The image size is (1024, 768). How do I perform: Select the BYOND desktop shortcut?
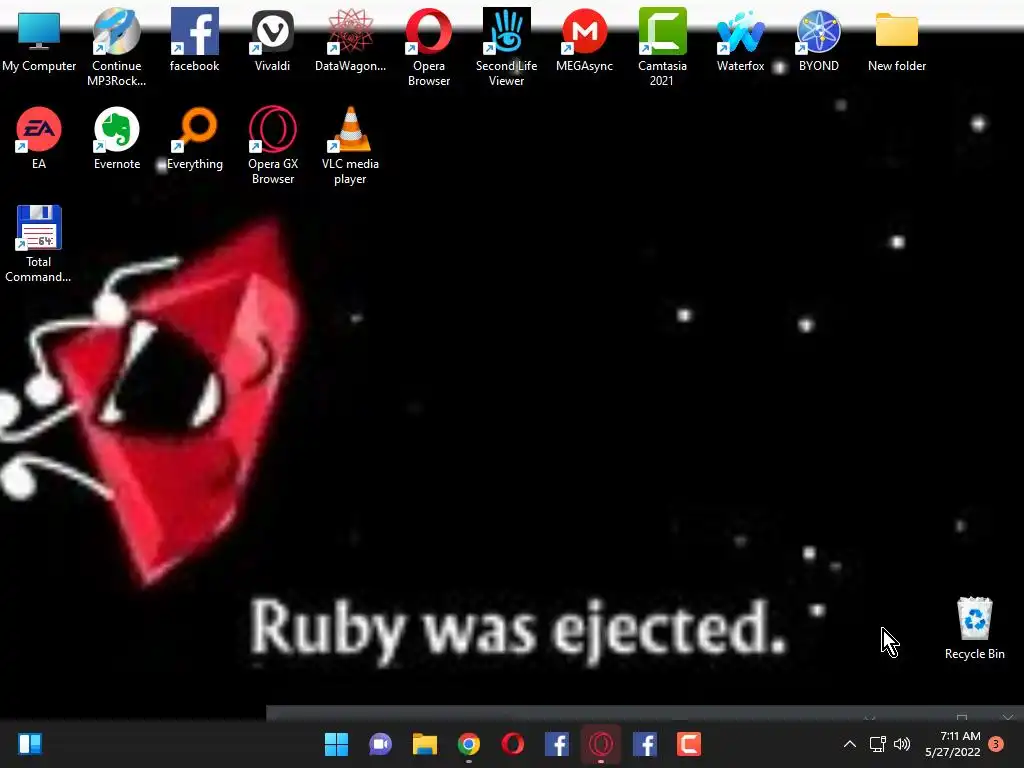coord(818,40)
